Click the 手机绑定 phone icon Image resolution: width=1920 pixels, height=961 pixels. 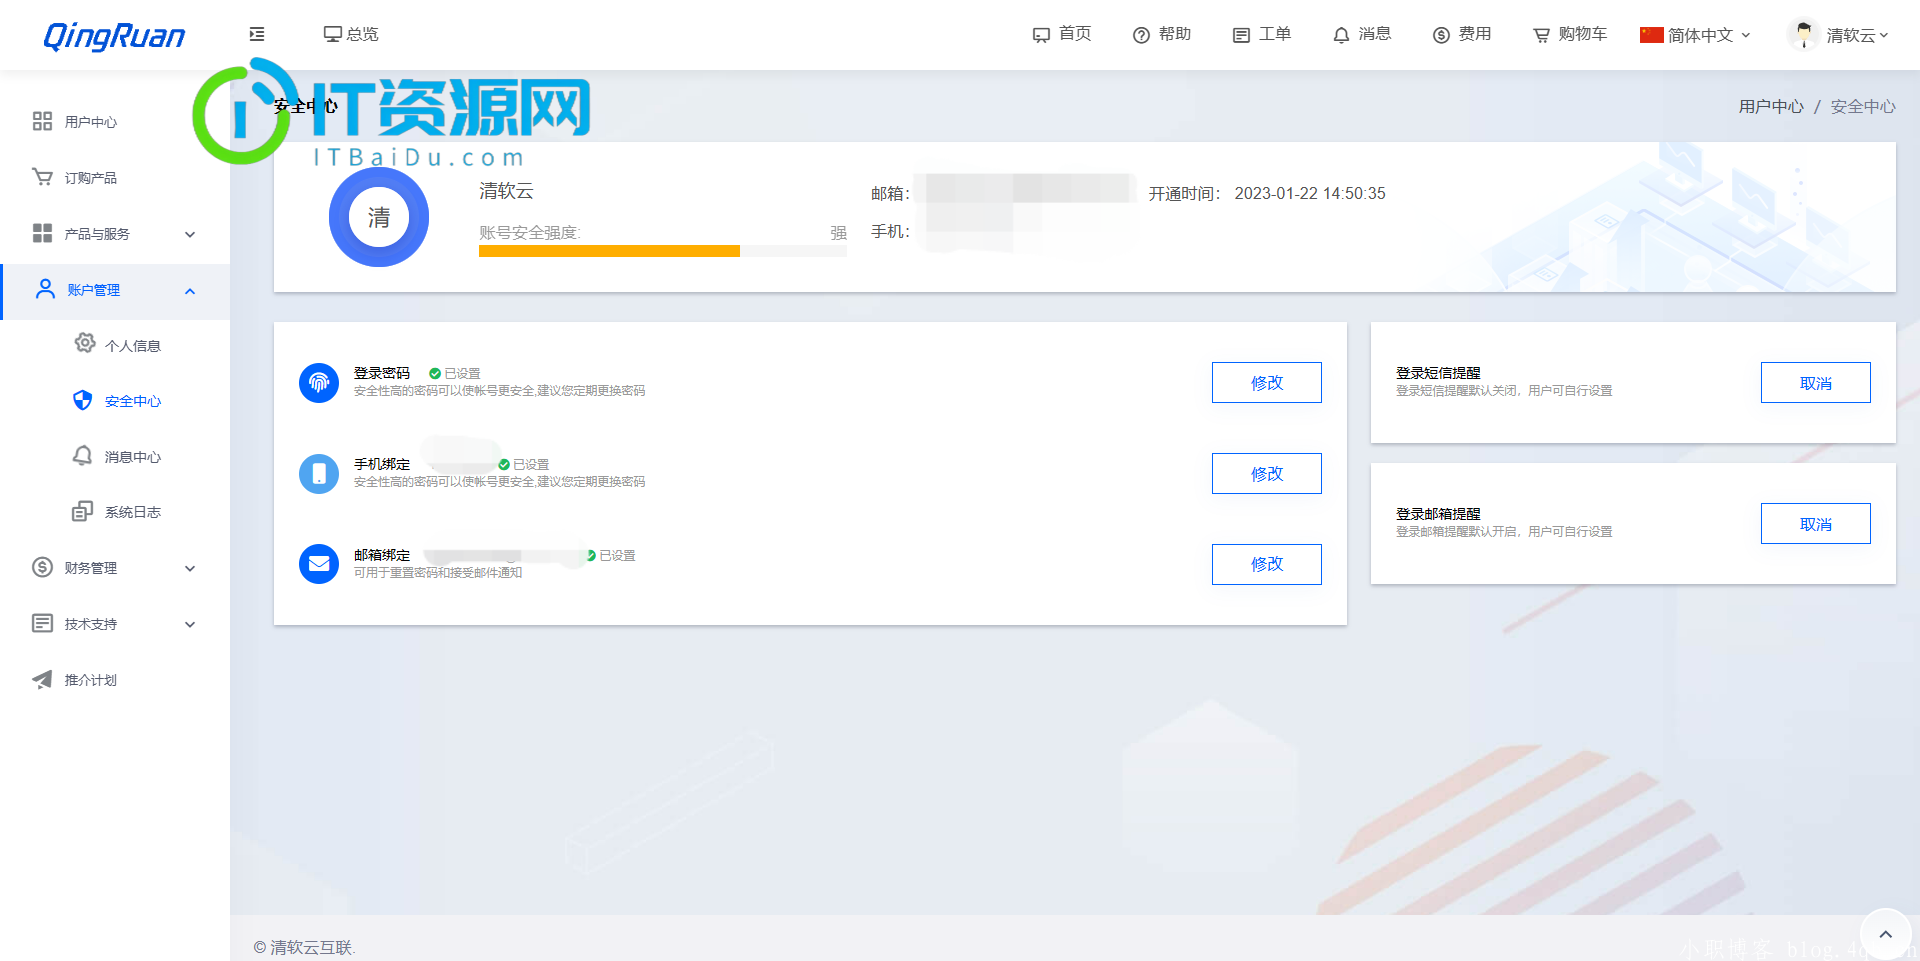[x=319, y=473]
